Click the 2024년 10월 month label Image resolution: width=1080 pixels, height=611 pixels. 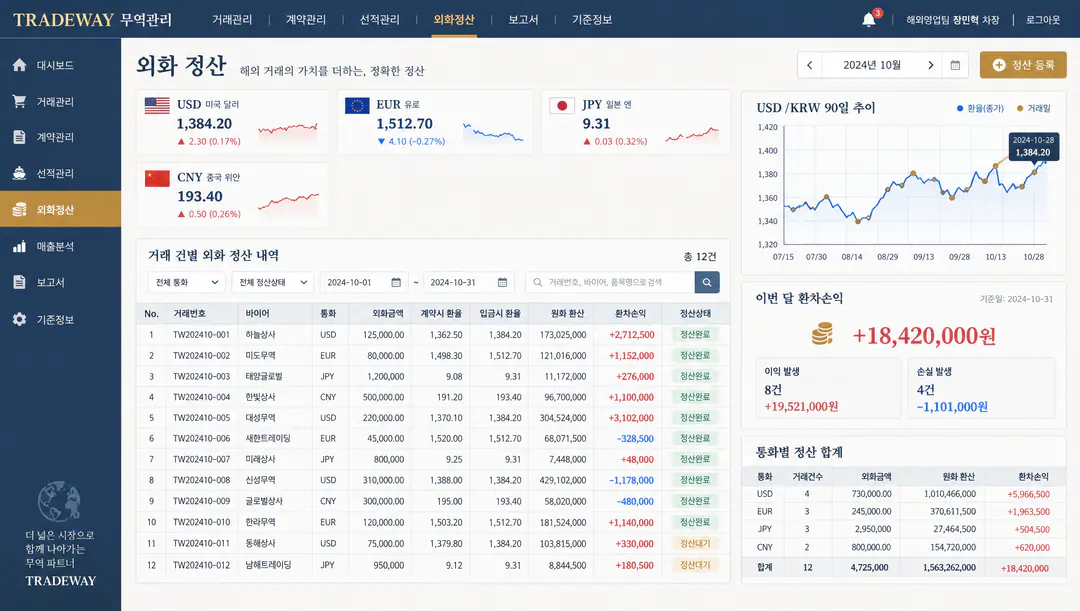[872, 65]
